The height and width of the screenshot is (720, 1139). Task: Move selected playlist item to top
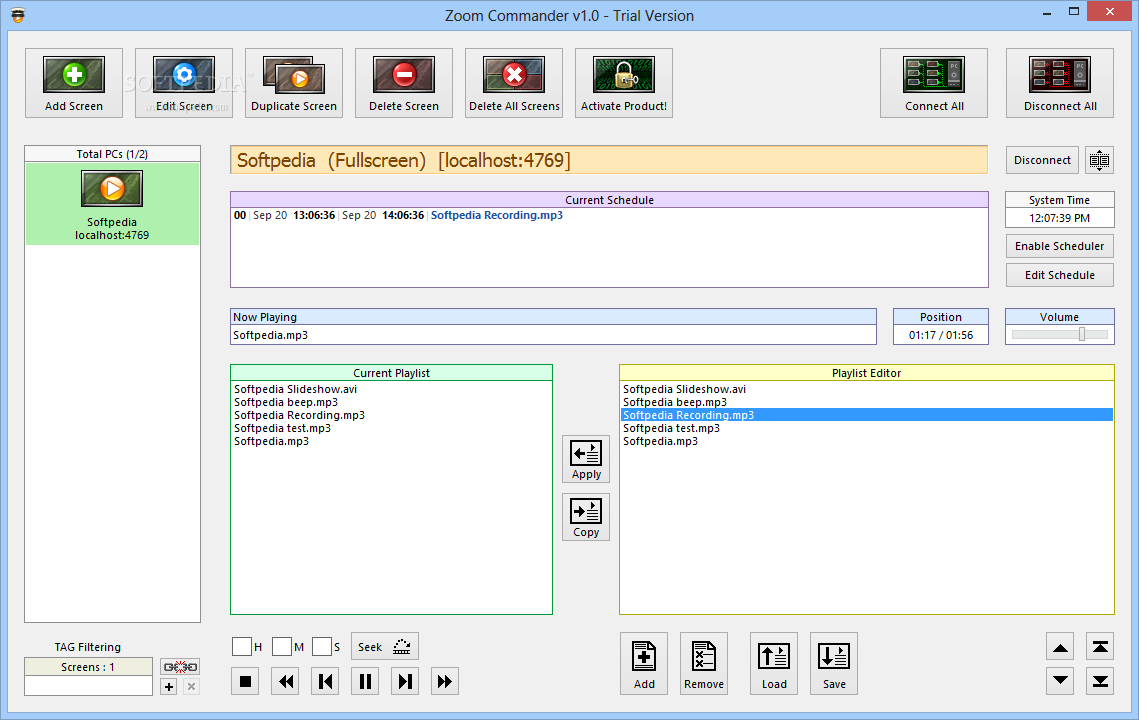click(1101, 647)
